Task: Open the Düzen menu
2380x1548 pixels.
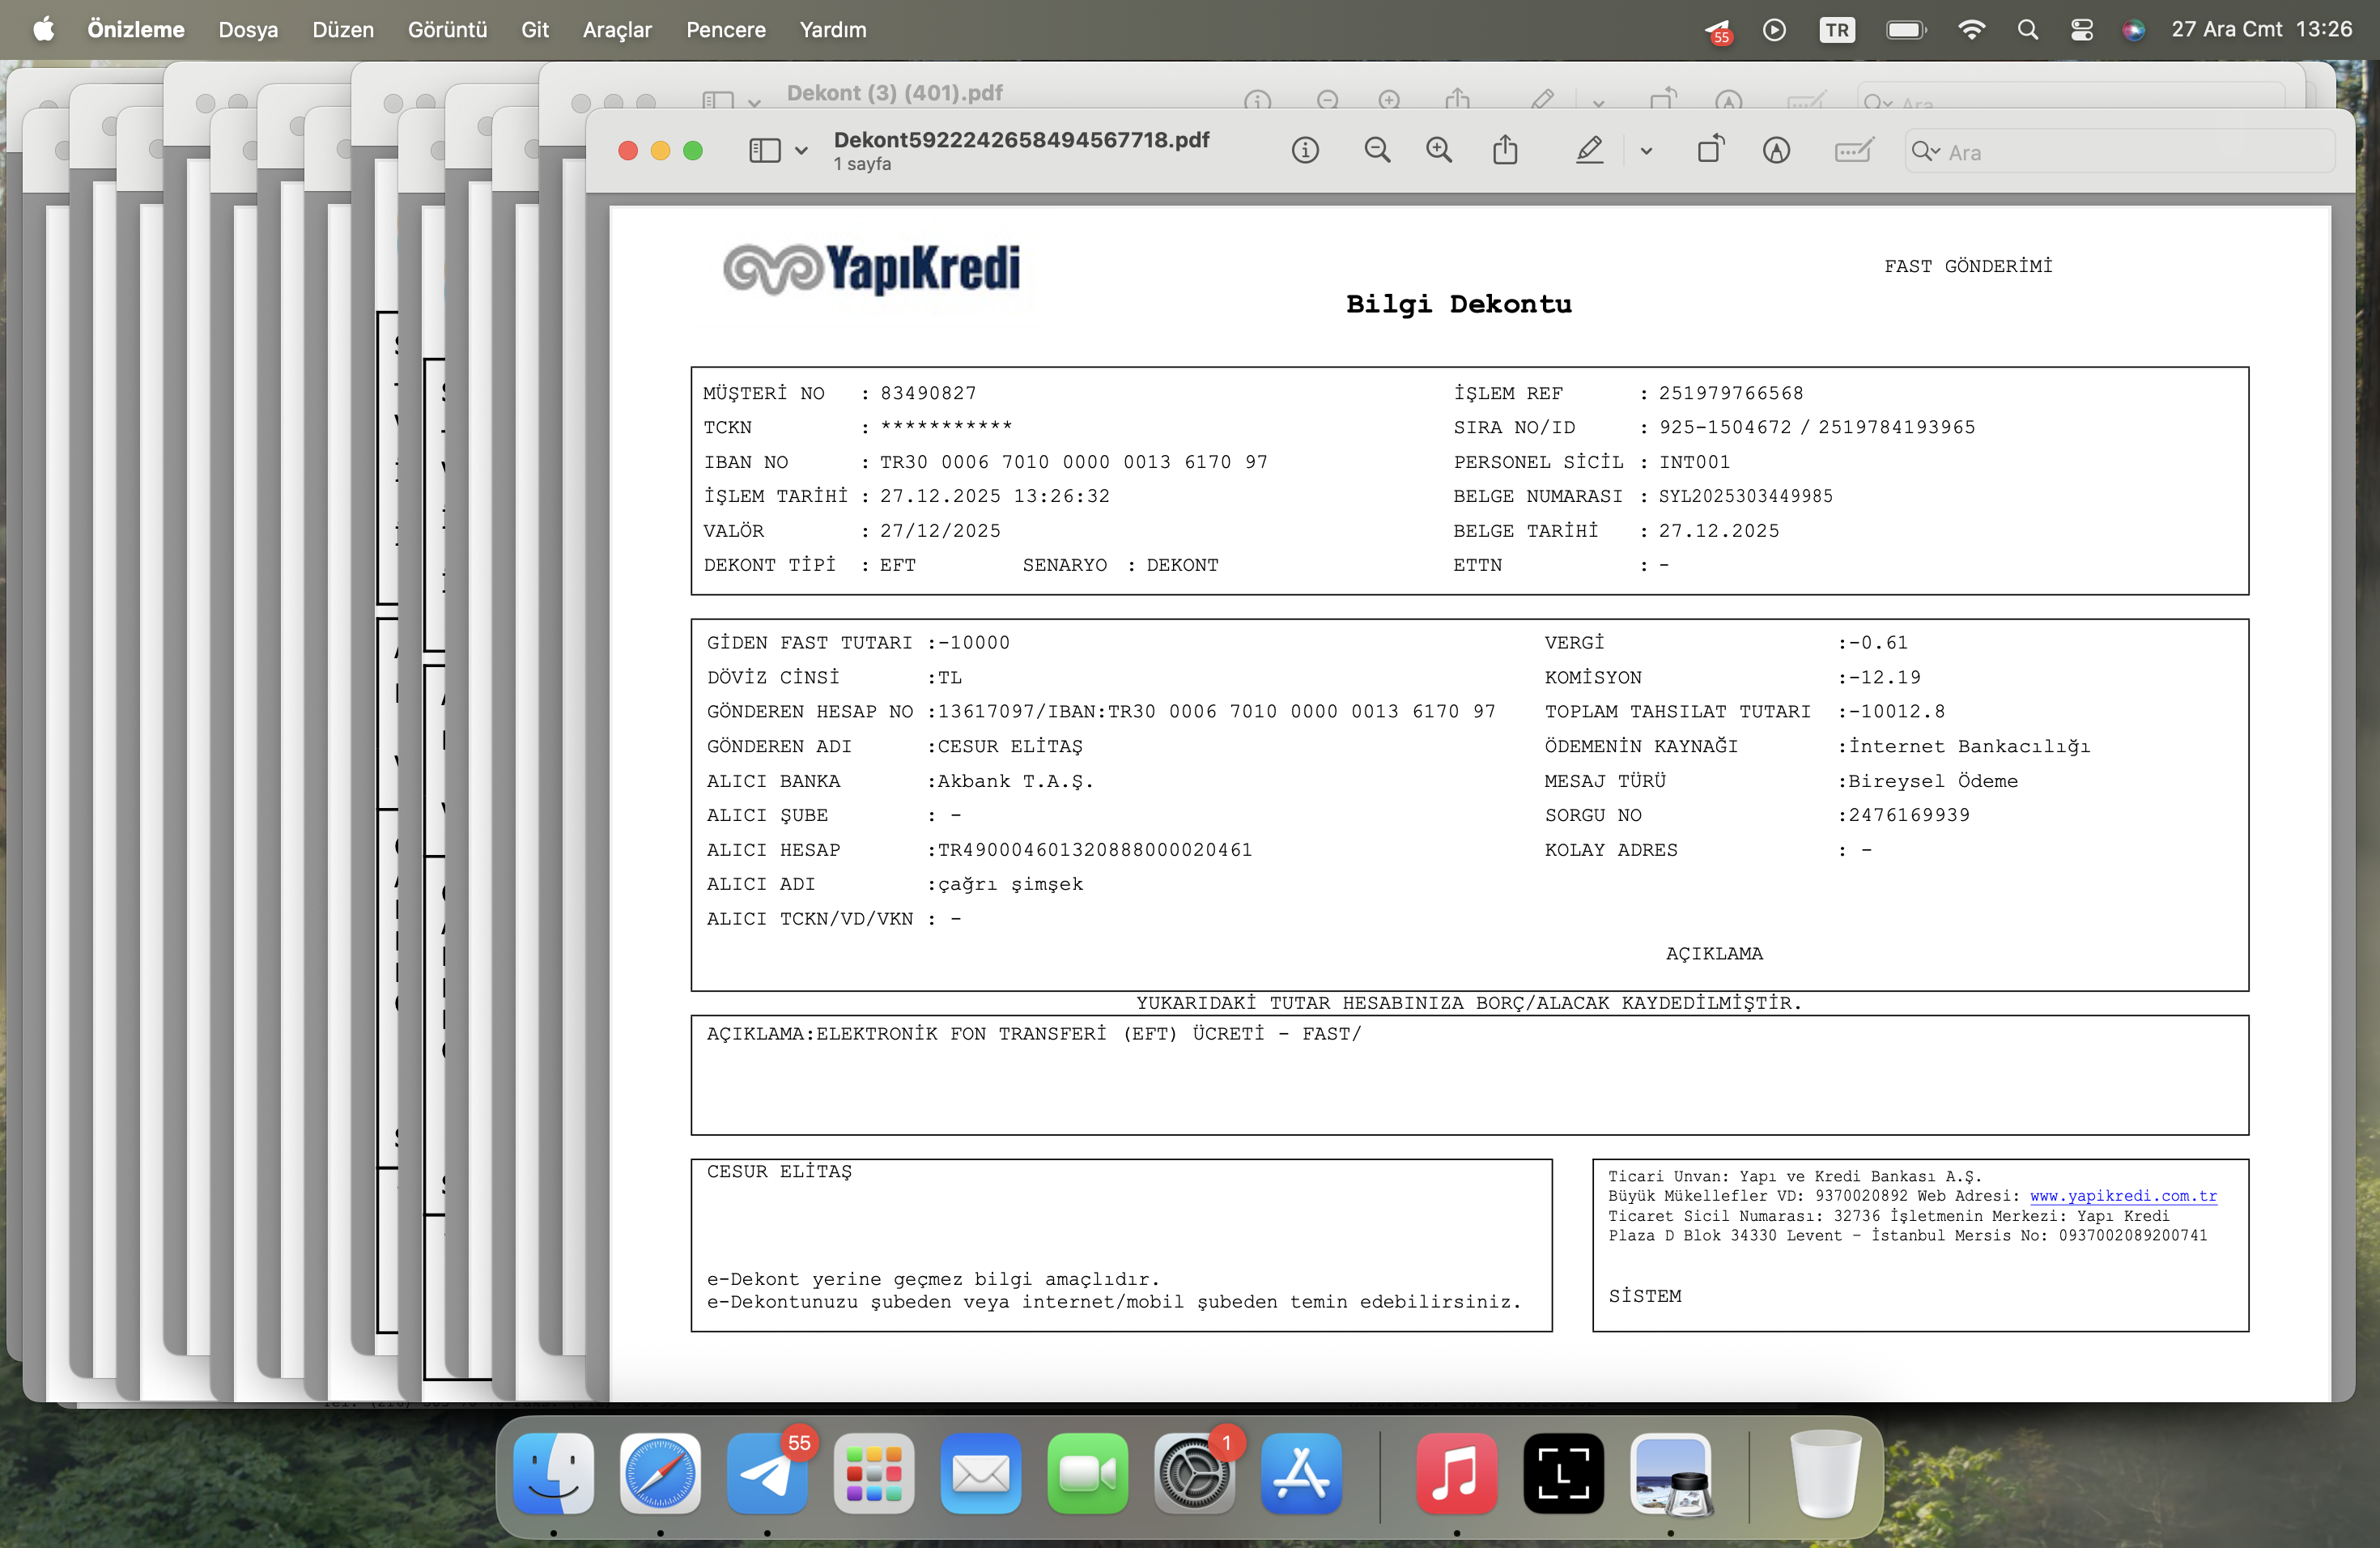Action: pos(343,30)
